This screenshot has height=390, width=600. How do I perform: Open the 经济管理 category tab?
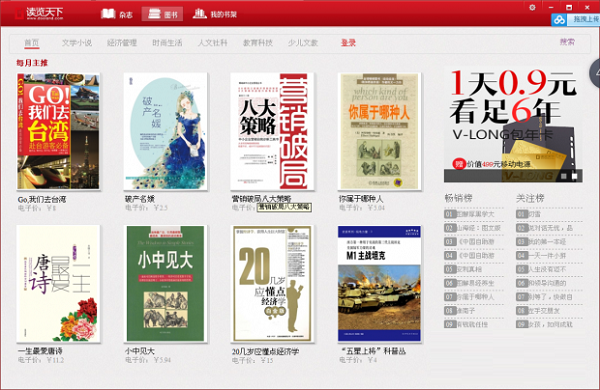point(122,42)
